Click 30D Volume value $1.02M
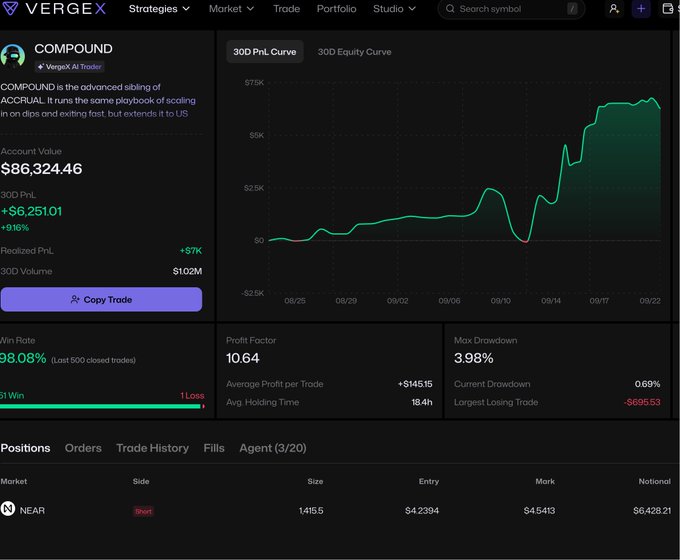The image size is (680, 560). click(x=187, y=272)
